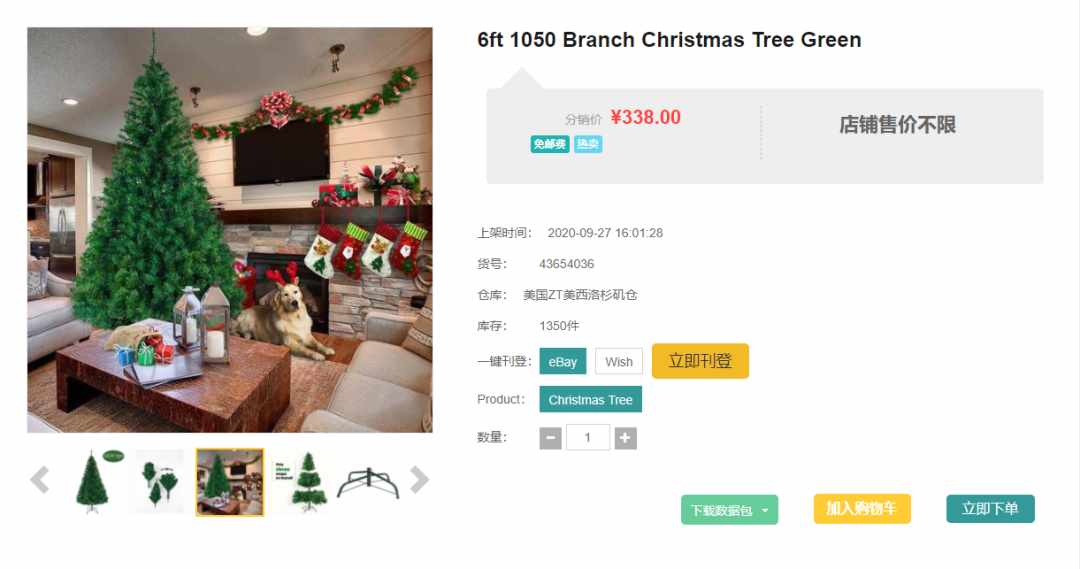View tree branch detail thumbnail
Image resolution: width=1080 pixels, height=569 pixels.
[160, 482]
